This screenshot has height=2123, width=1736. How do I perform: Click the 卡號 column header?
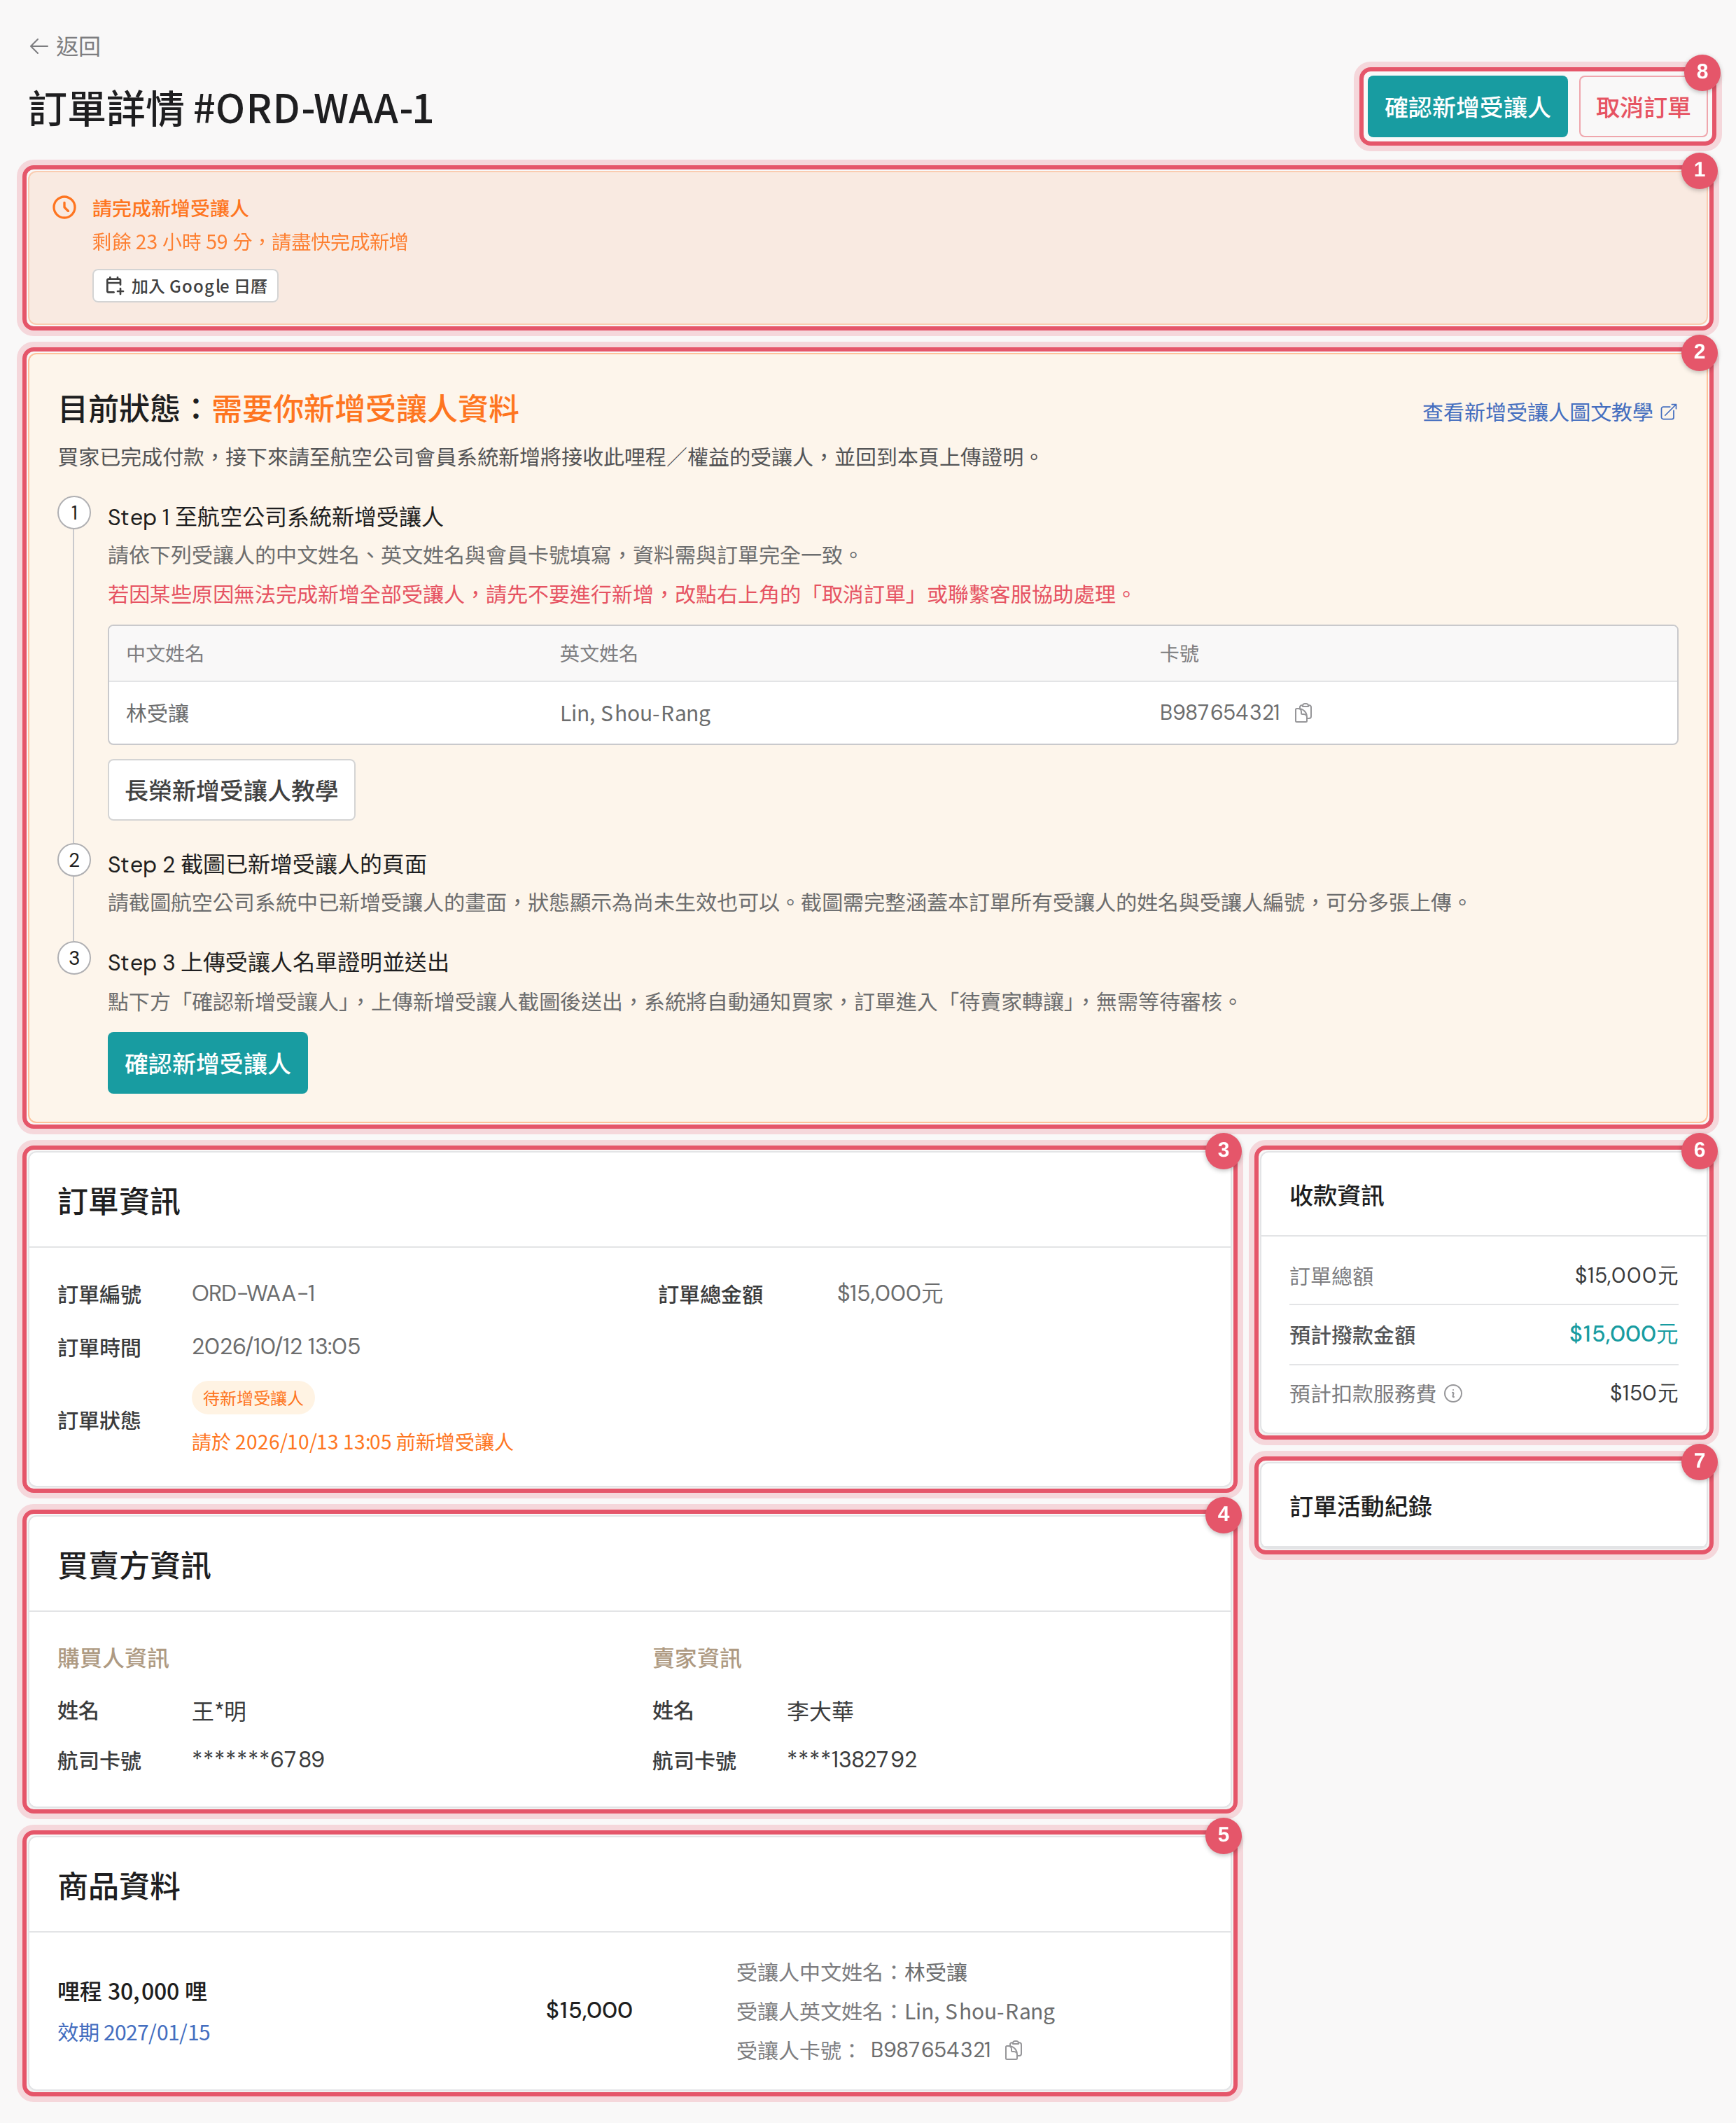click(1179, 653)
